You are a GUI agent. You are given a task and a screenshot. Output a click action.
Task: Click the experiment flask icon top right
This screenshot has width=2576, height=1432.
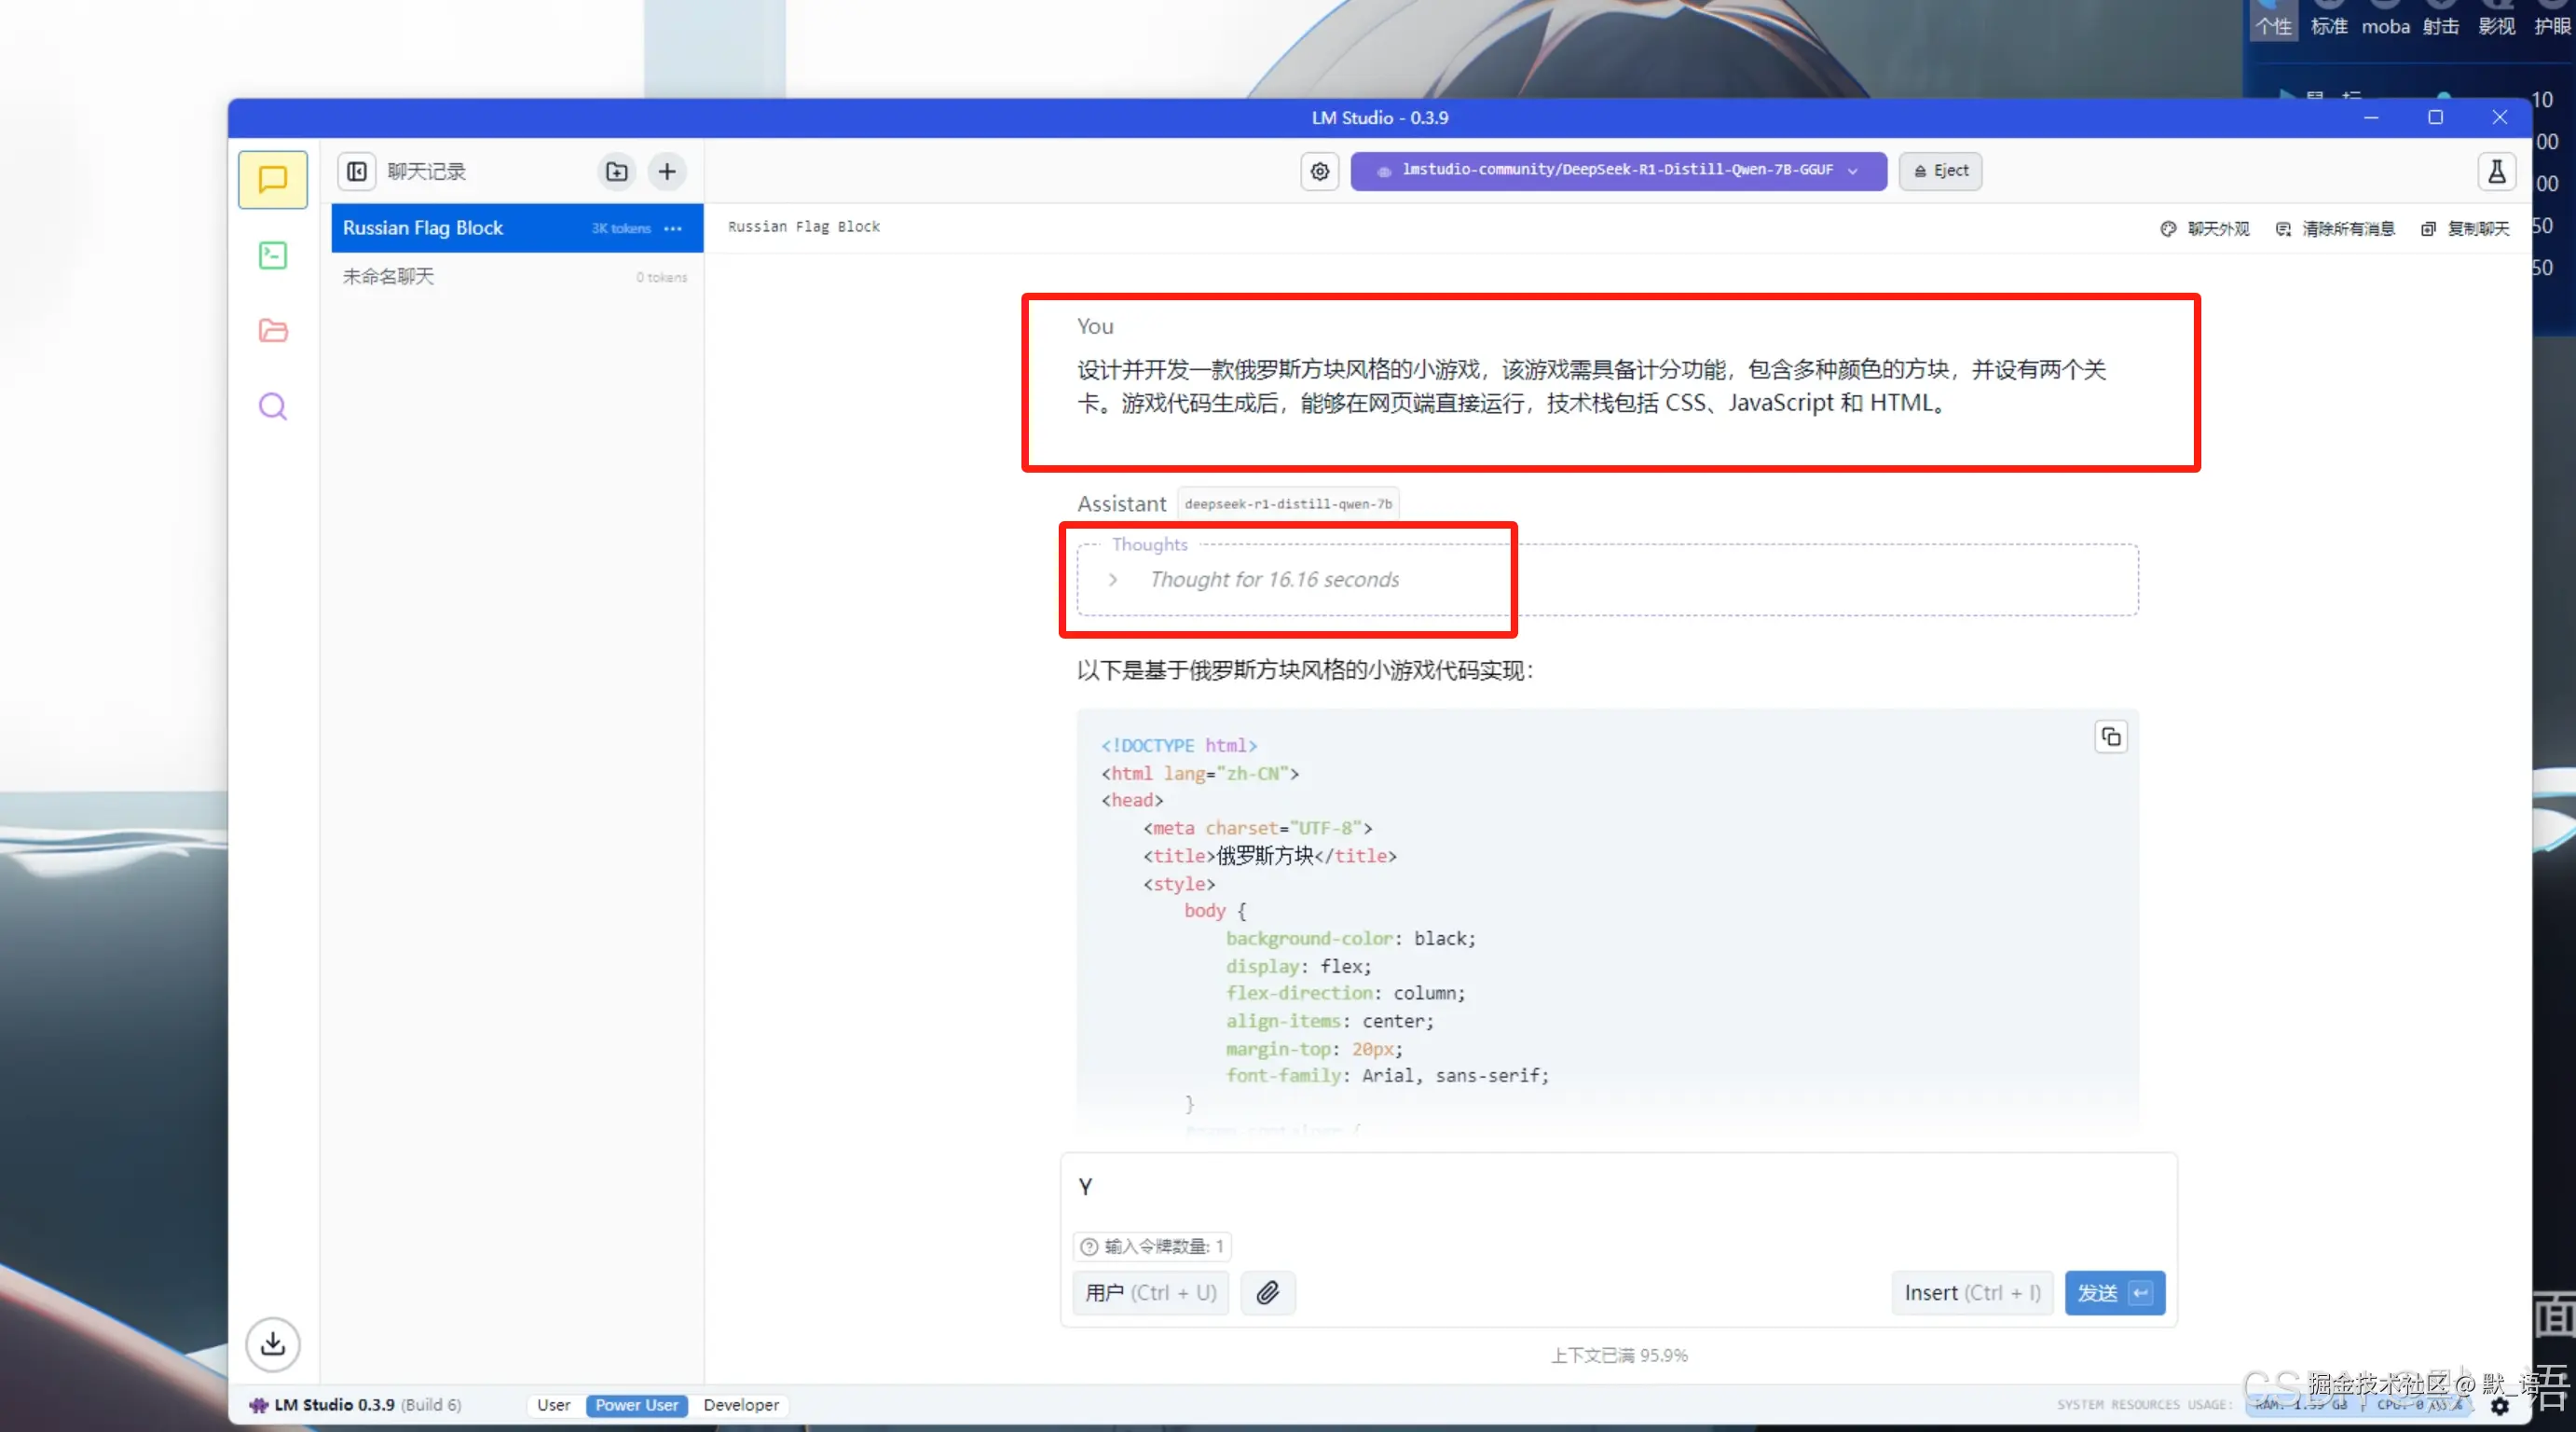click(2497, 172)
